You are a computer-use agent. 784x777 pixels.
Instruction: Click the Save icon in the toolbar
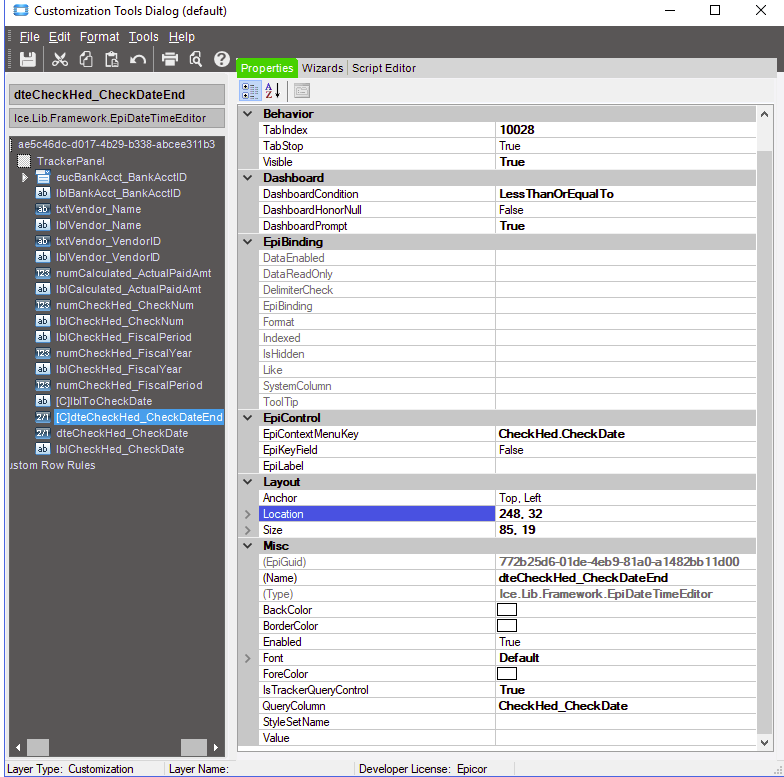click(x=28, y=59)
